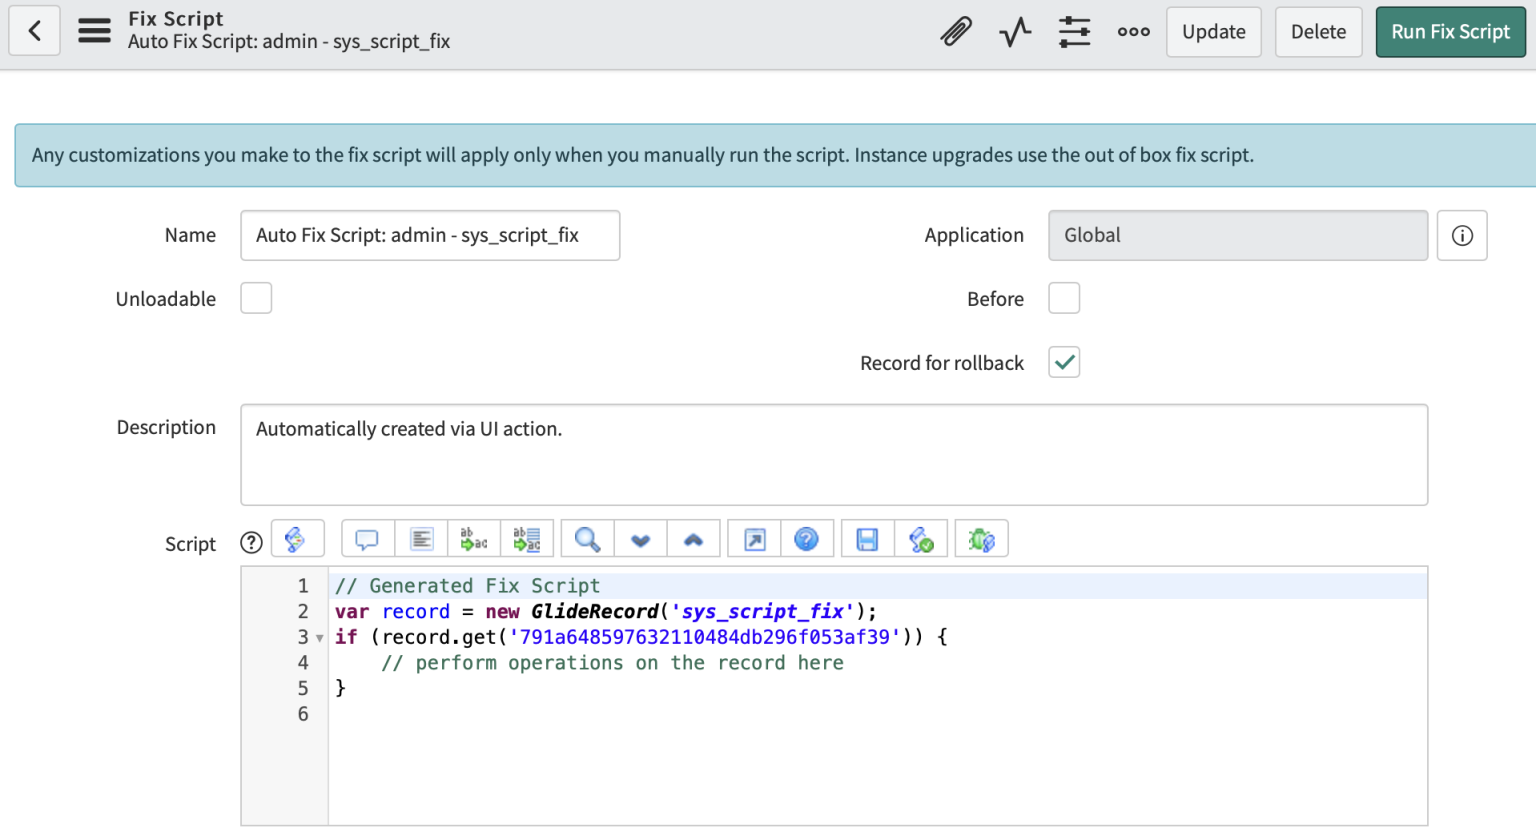The height and width of the screenshot is (836, 1536).
Task: Uncheck Record for rollback
Action: [x=1064, y=362]
